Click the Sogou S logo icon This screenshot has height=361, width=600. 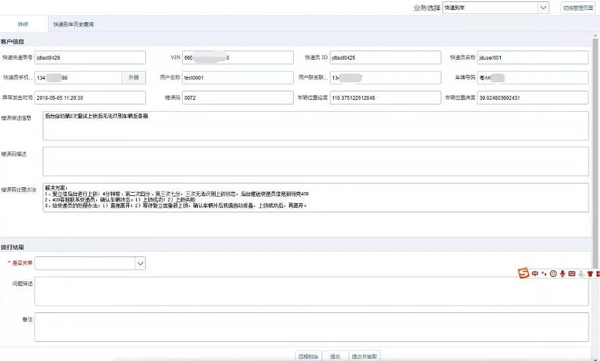(x=523, y=273)
